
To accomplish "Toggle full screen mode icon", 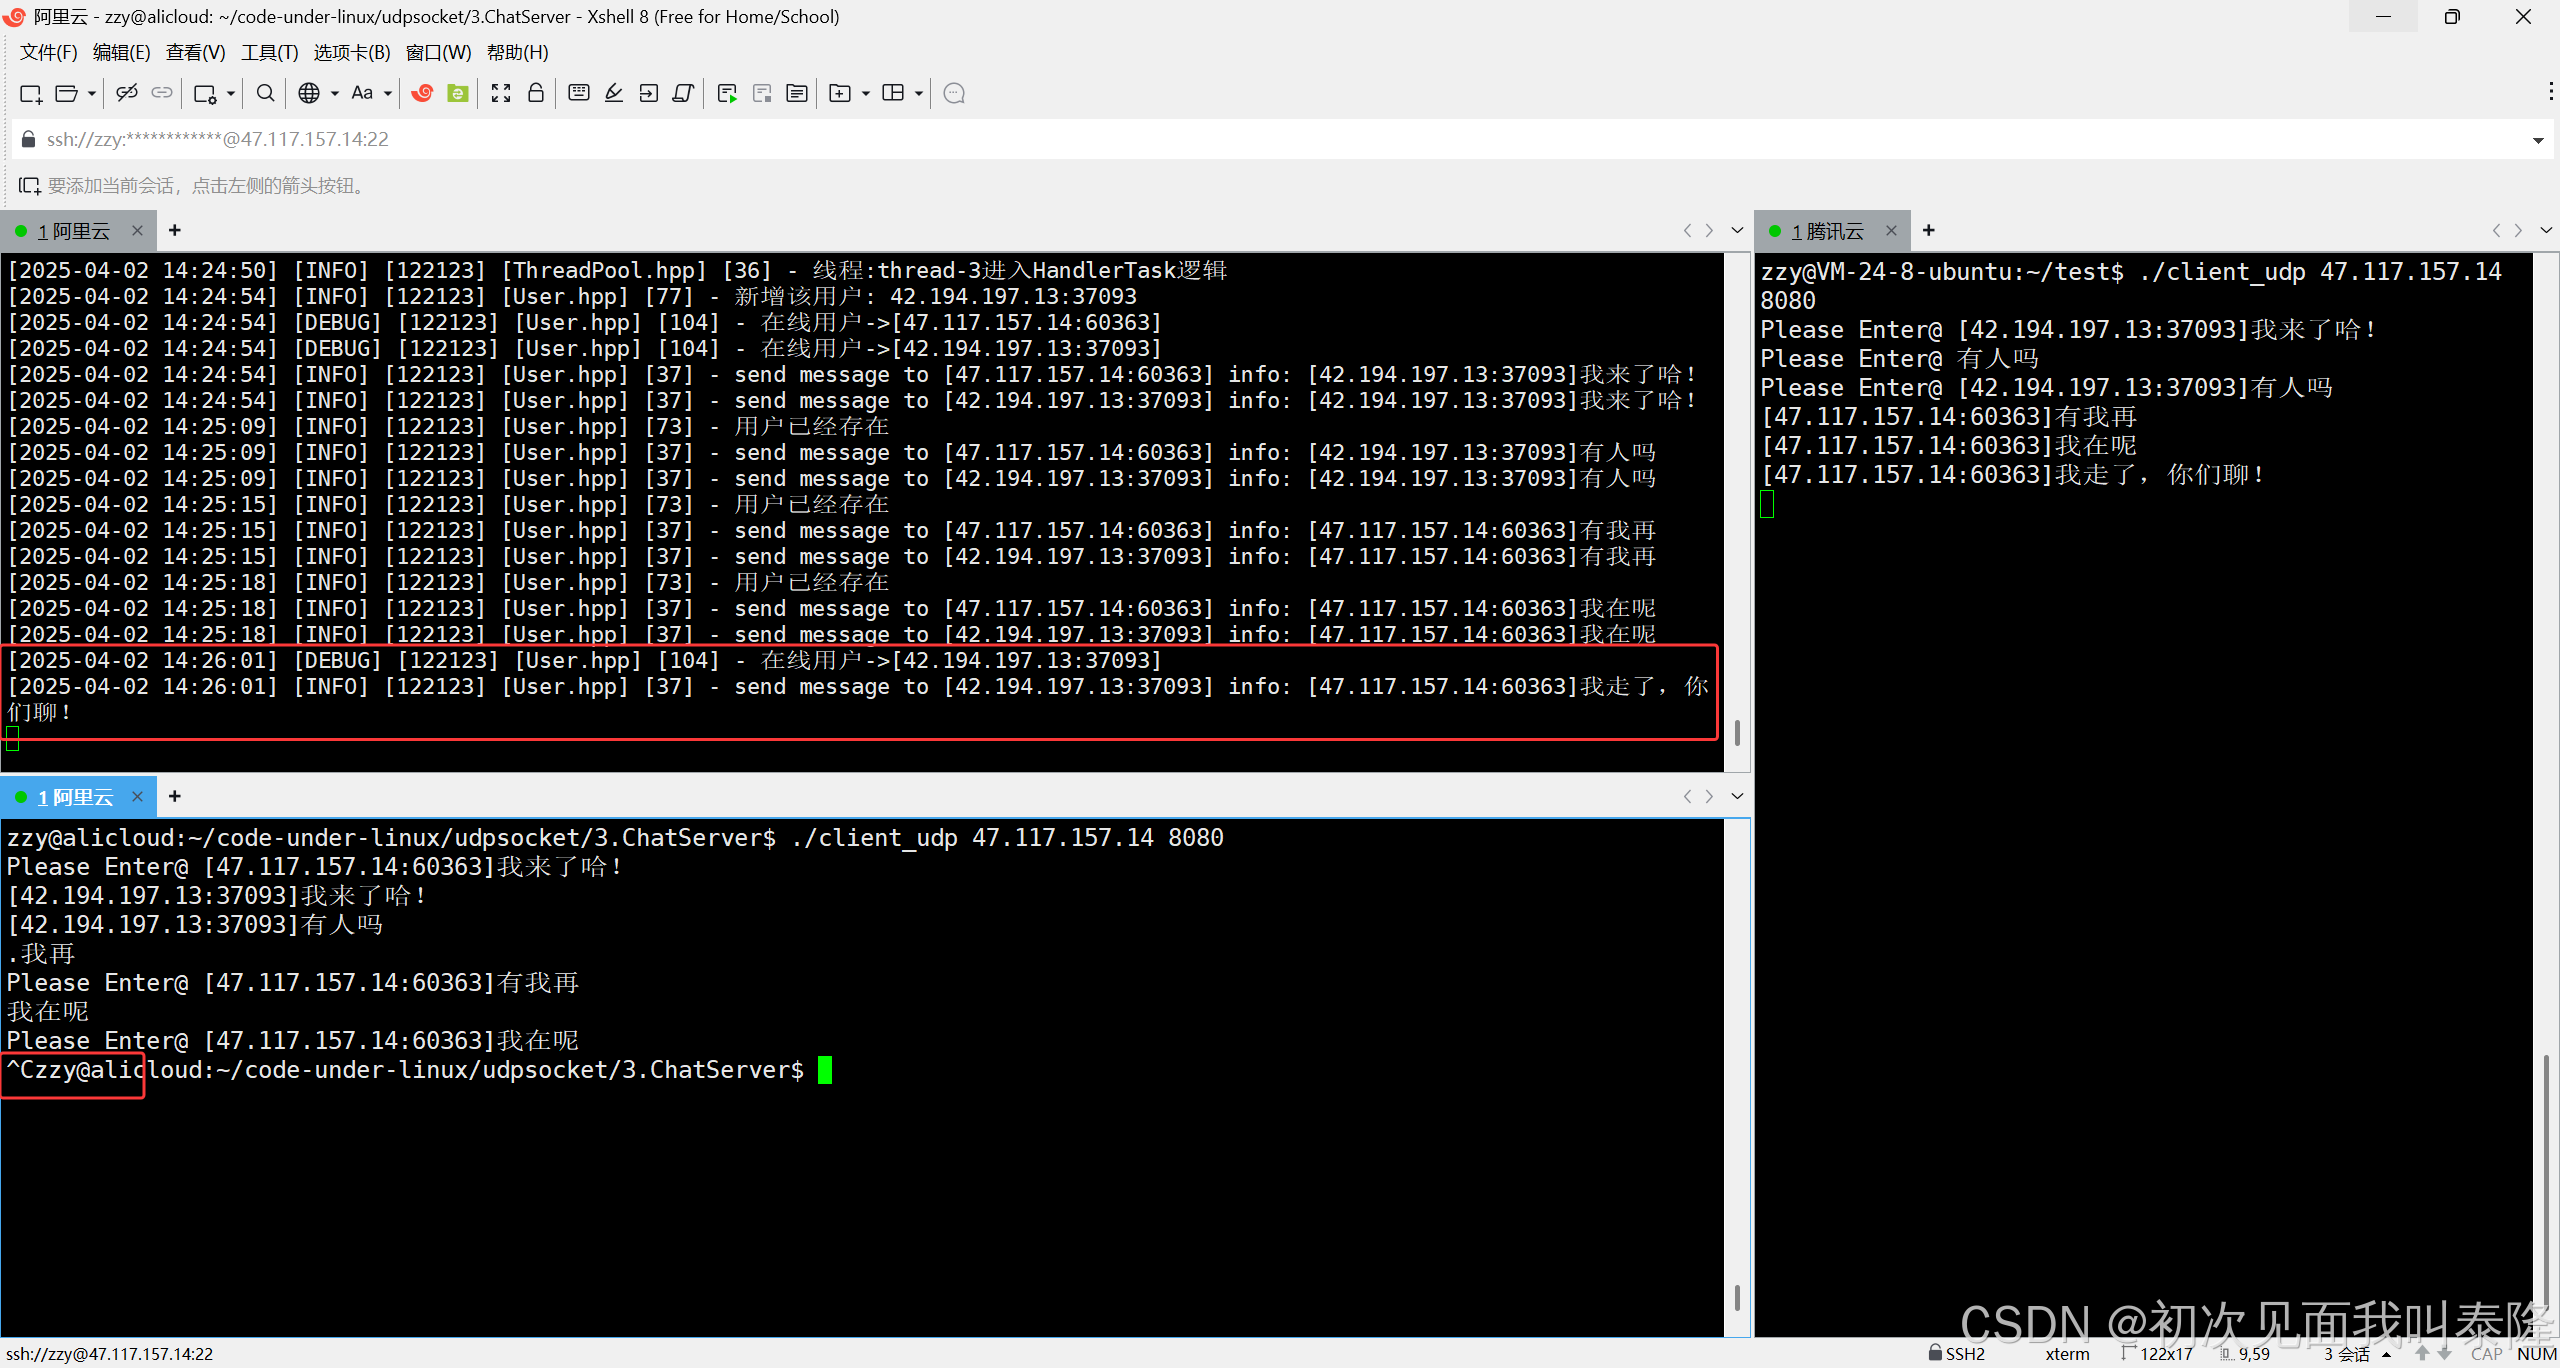I will pos(501,93).
